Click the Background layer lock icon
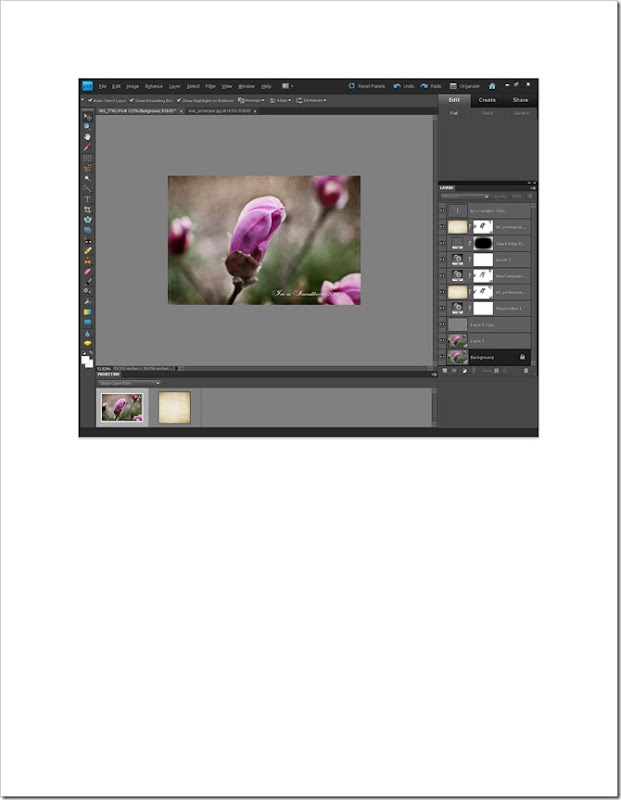Screen dimensions: 621x800 (522, 357)
